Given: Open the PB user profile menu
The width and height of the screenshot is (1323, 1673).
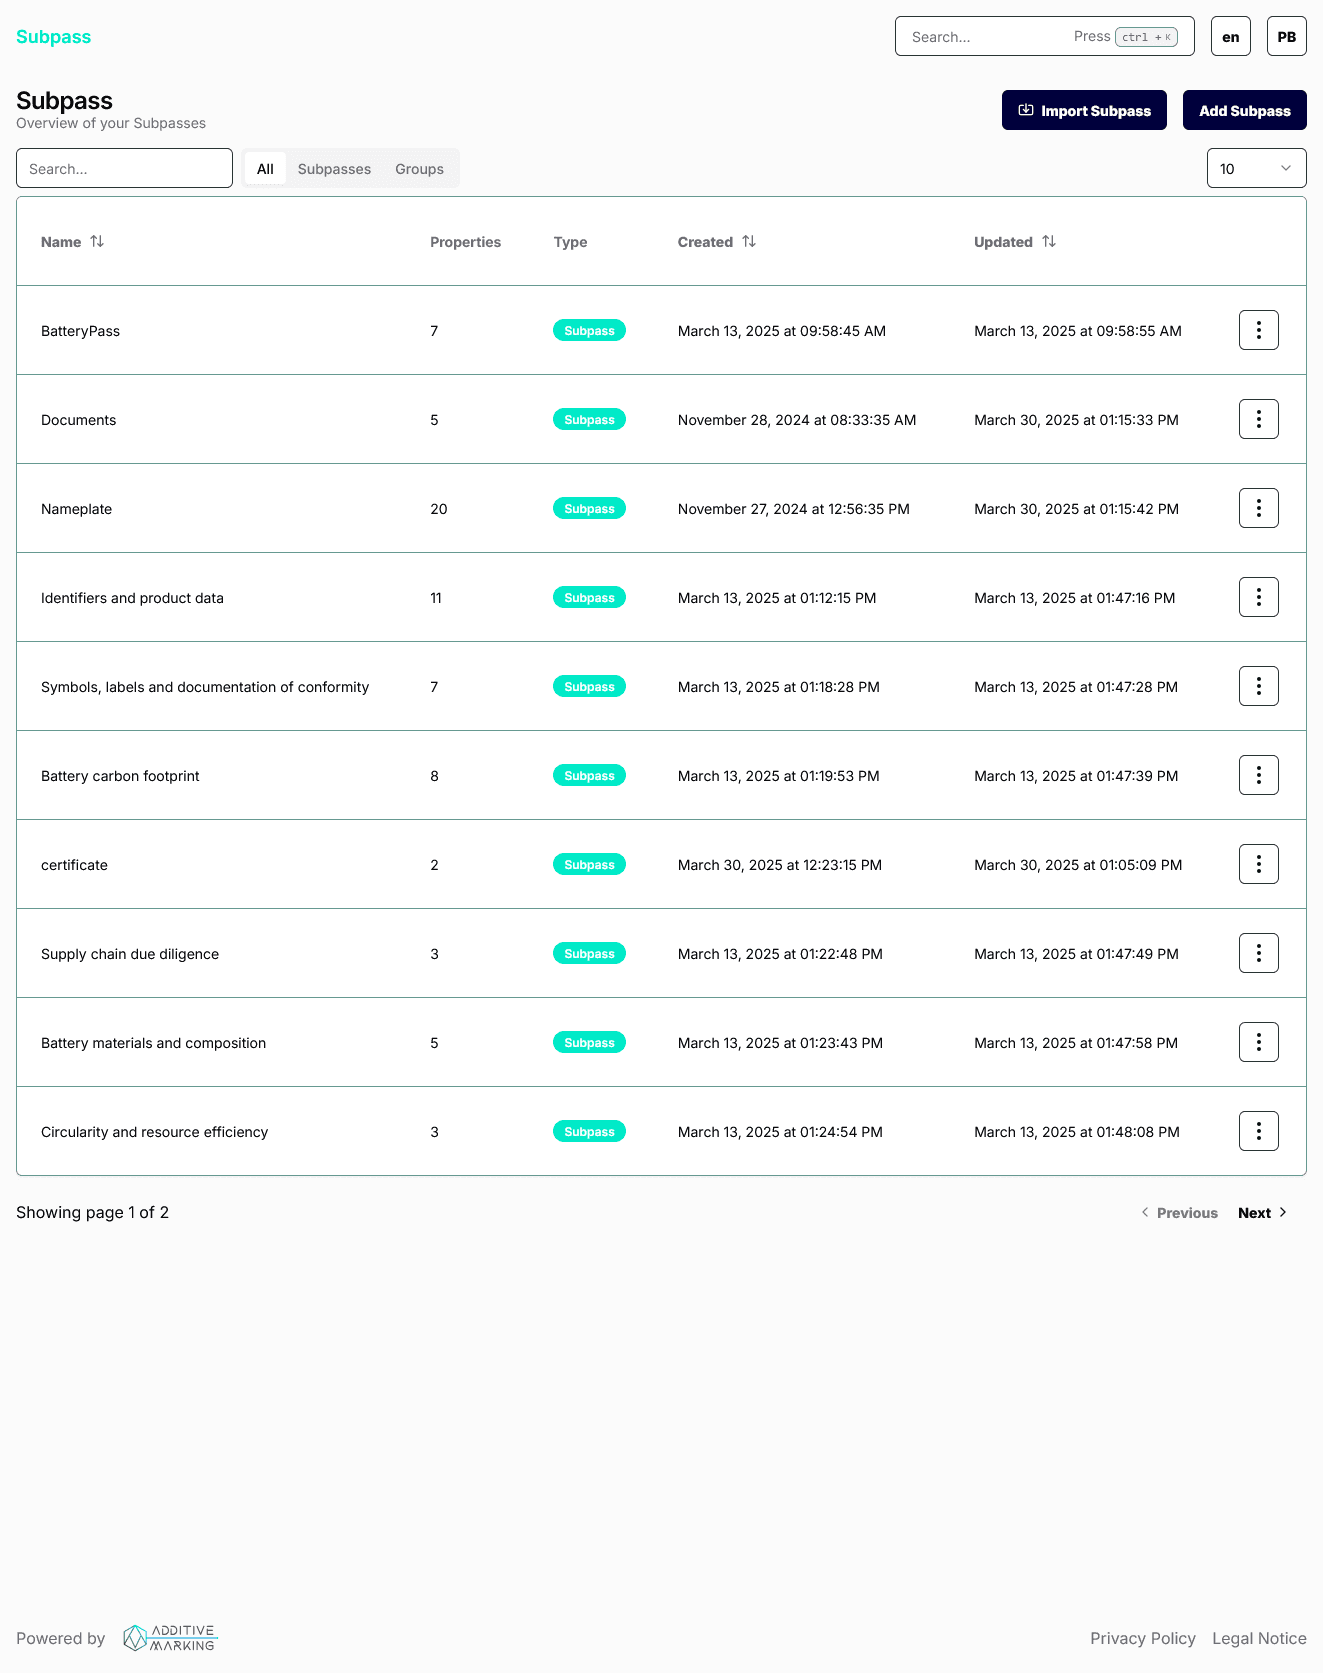Looking at the screenshot, I should click(1287, 36).
